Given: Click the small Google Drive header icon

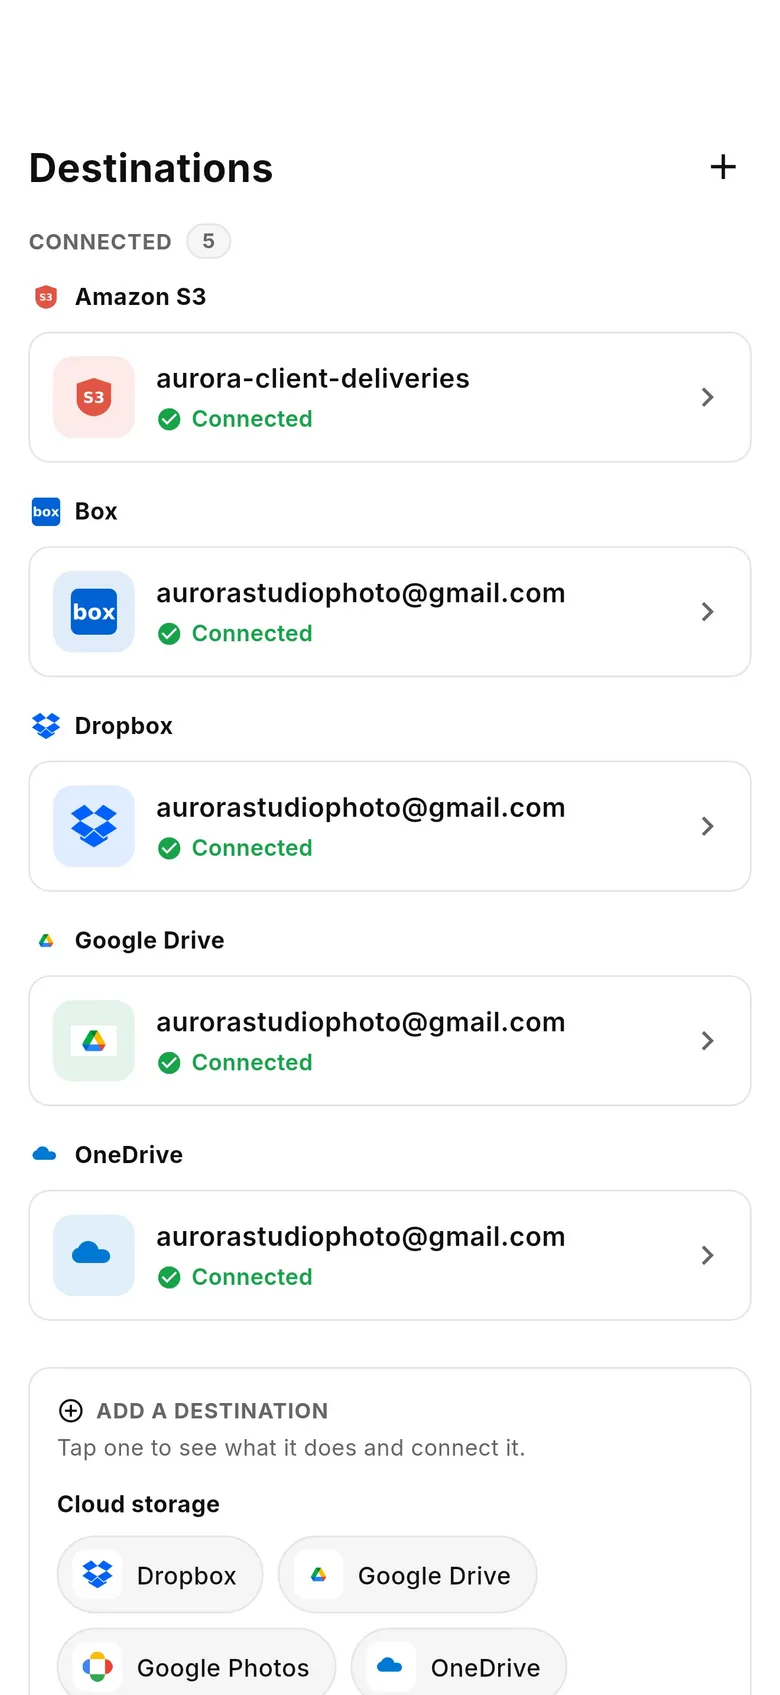Looking at the screenshot, I should pyautogui.click(x=46, y=940).
